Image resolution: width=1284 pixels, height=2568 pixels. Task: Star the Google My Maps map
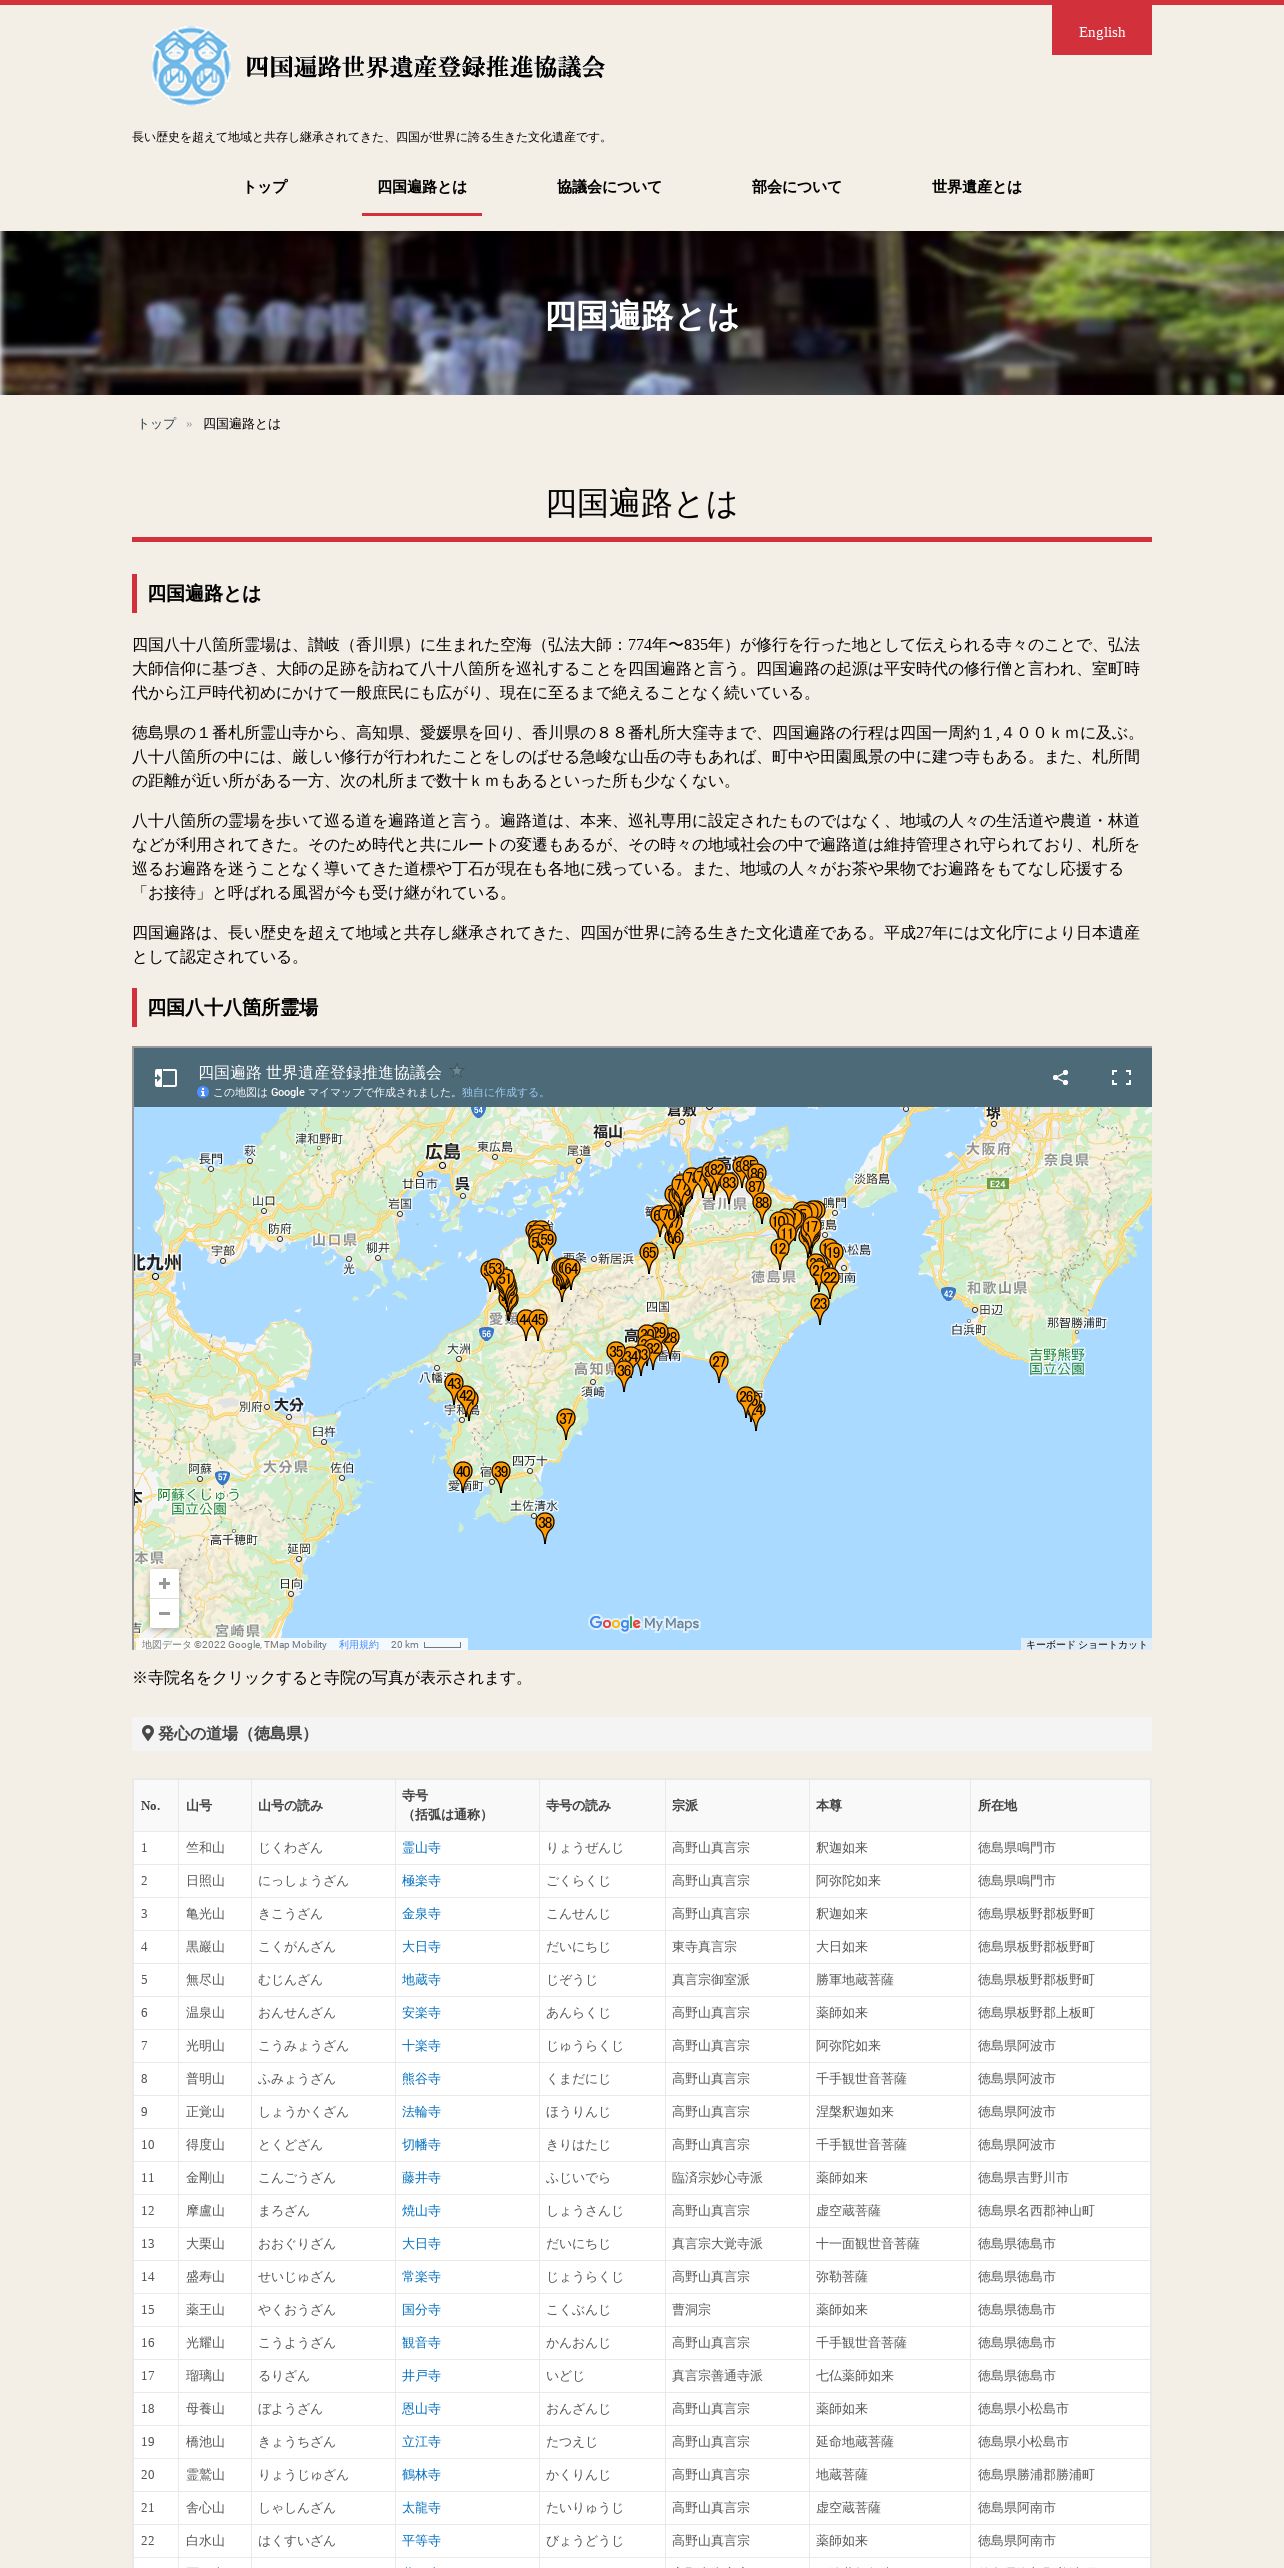click(458, 1070)
